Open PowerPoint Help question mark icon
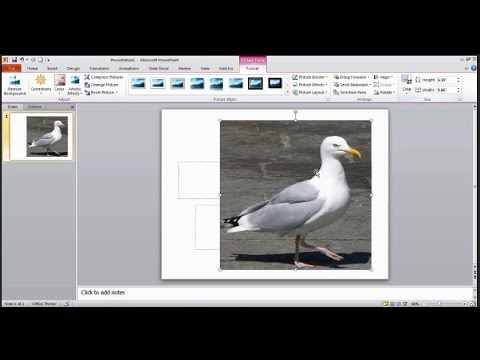 tap(473, 68)
